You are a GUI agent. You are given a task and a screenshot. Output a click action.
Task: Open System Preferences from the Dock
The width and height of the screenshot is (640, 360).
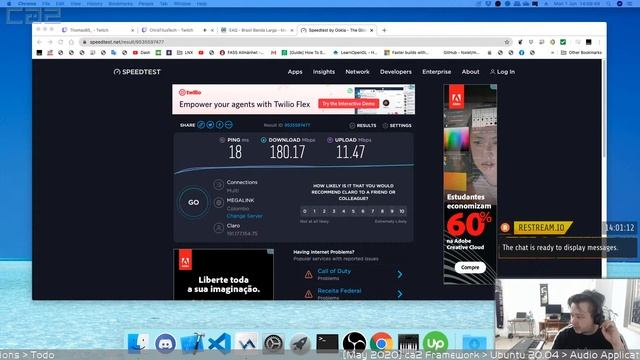click(273, 343)
